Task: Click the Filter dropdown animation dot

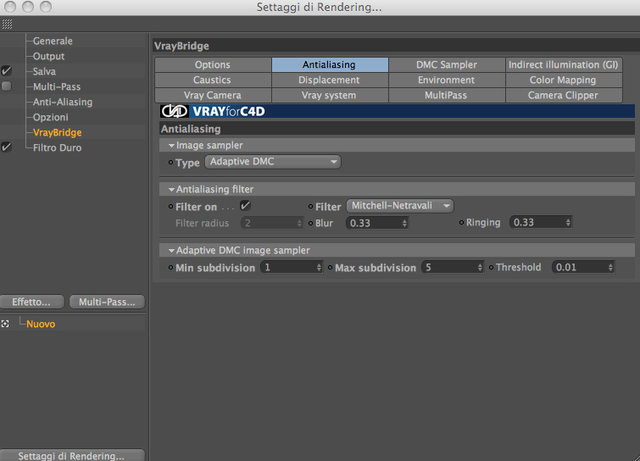Action: click(311, 207)
